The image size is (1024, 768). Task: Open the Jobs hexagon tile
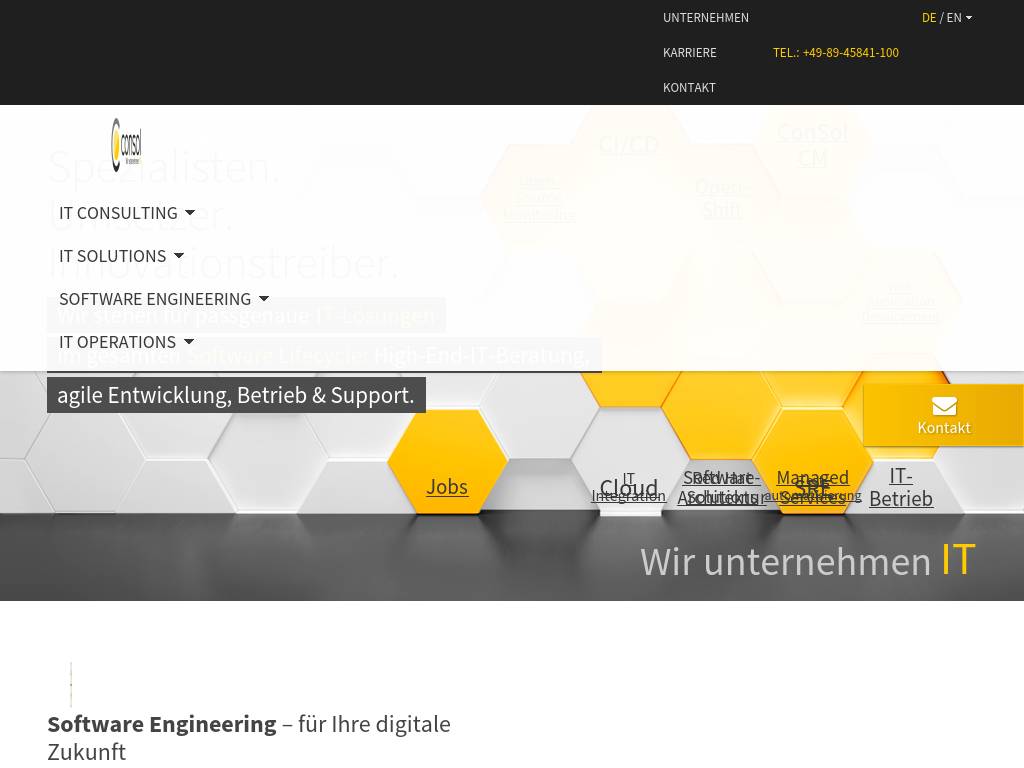(x=447, y=487)
